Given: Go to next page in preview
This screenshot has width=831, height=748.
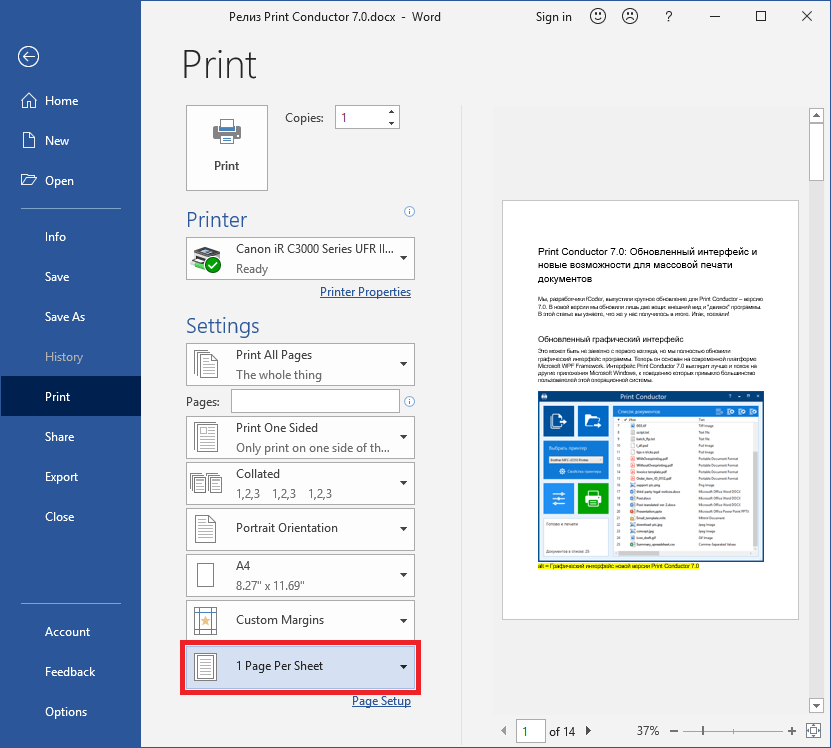Looking at the screenshot, I should tap(588, 731).
